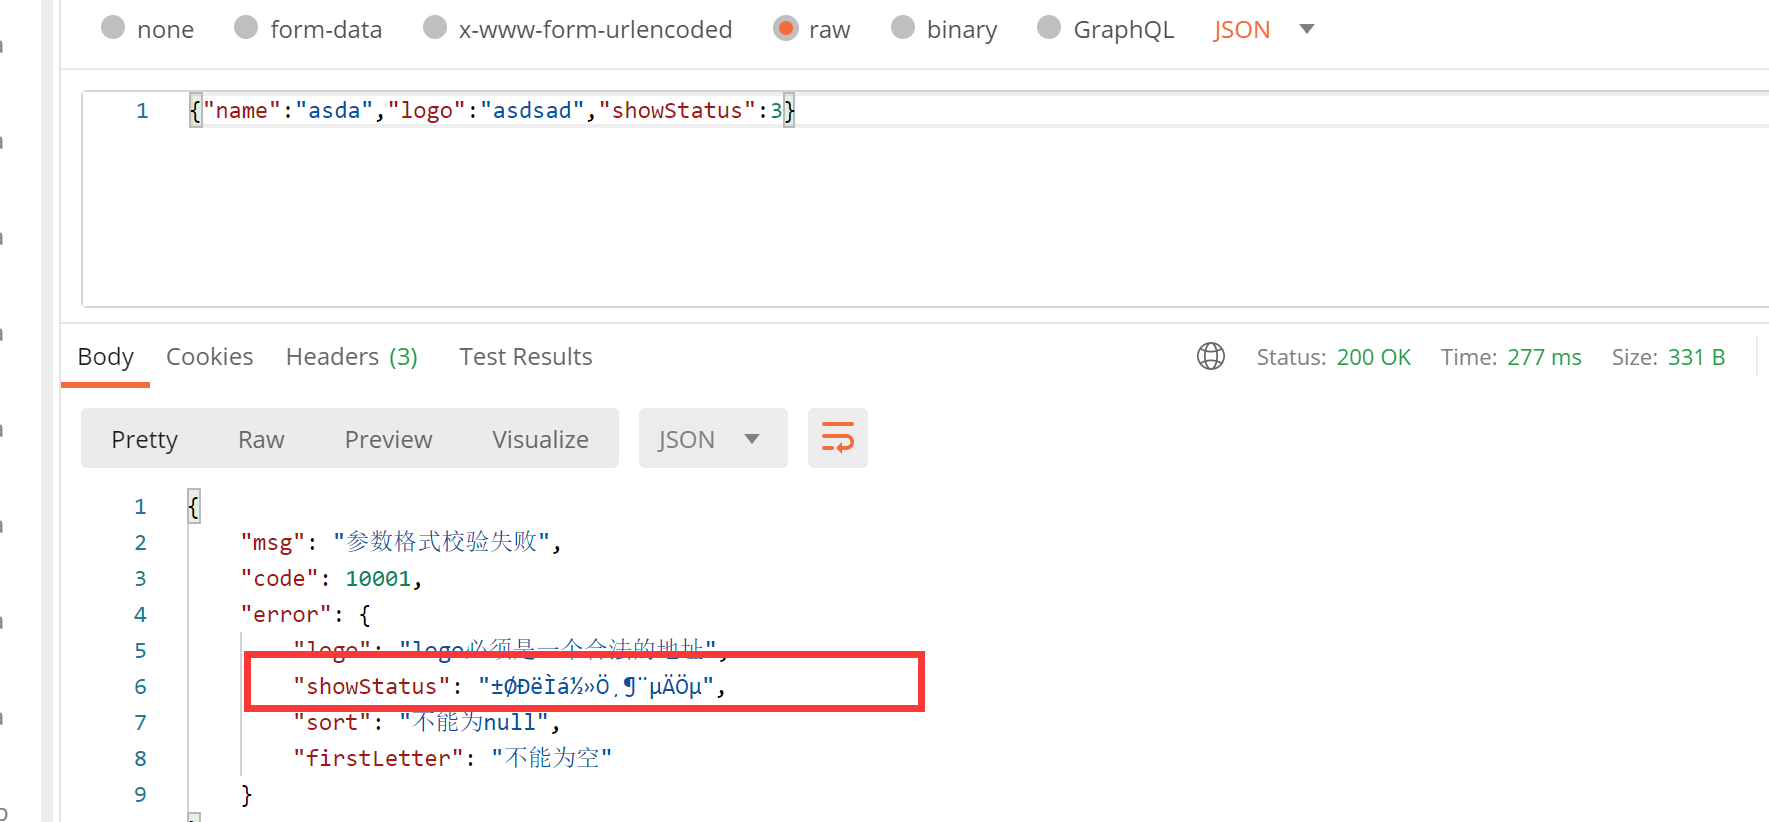Click inside the request body editor
Image resolution: width=1769 pixels, height=822 pixels.
coord(925,200)
